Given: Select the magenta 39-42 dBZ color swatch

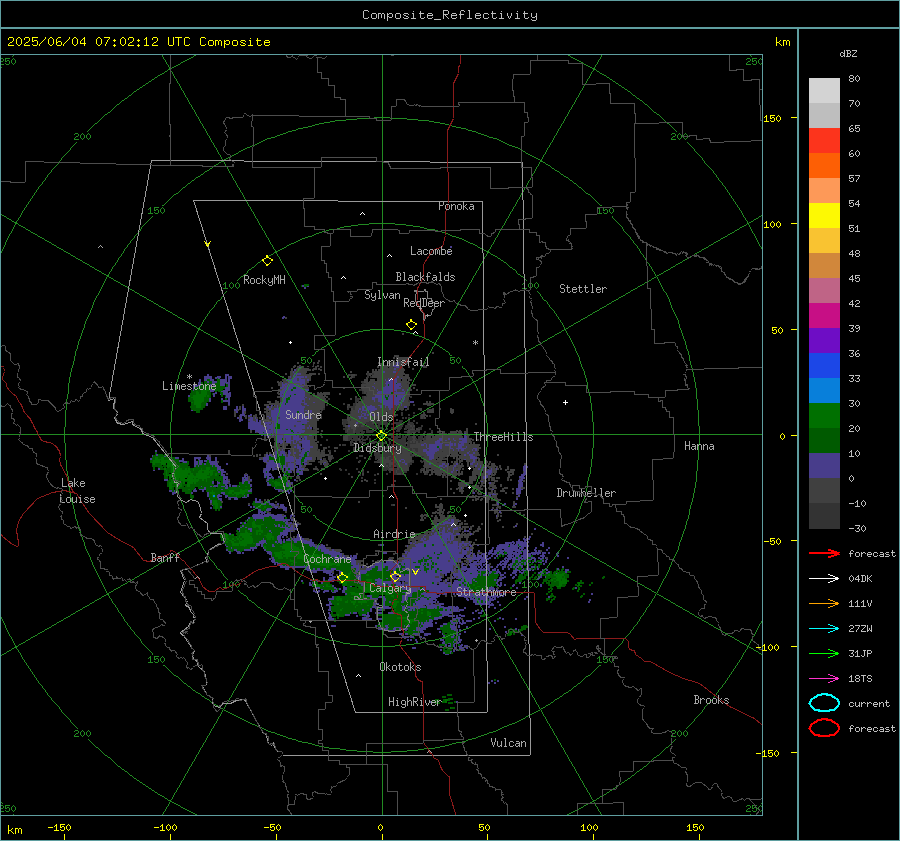Looking at the screenshot, I should click(824, 316).
